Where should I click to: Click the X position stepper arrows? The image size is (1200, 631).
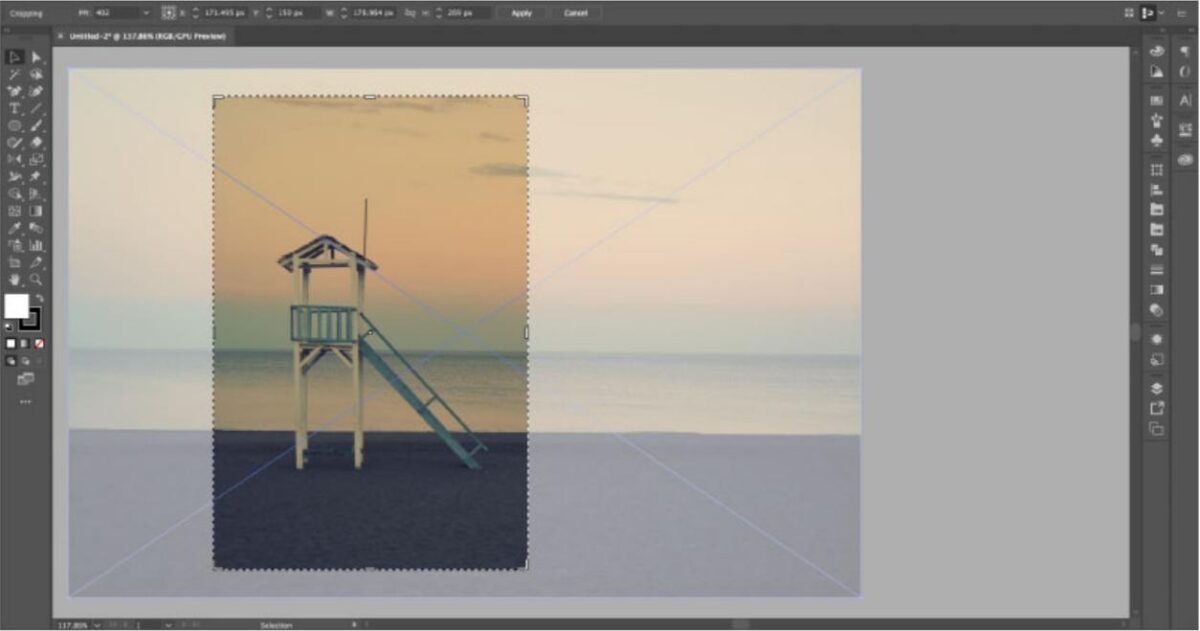tap(195, 13)
